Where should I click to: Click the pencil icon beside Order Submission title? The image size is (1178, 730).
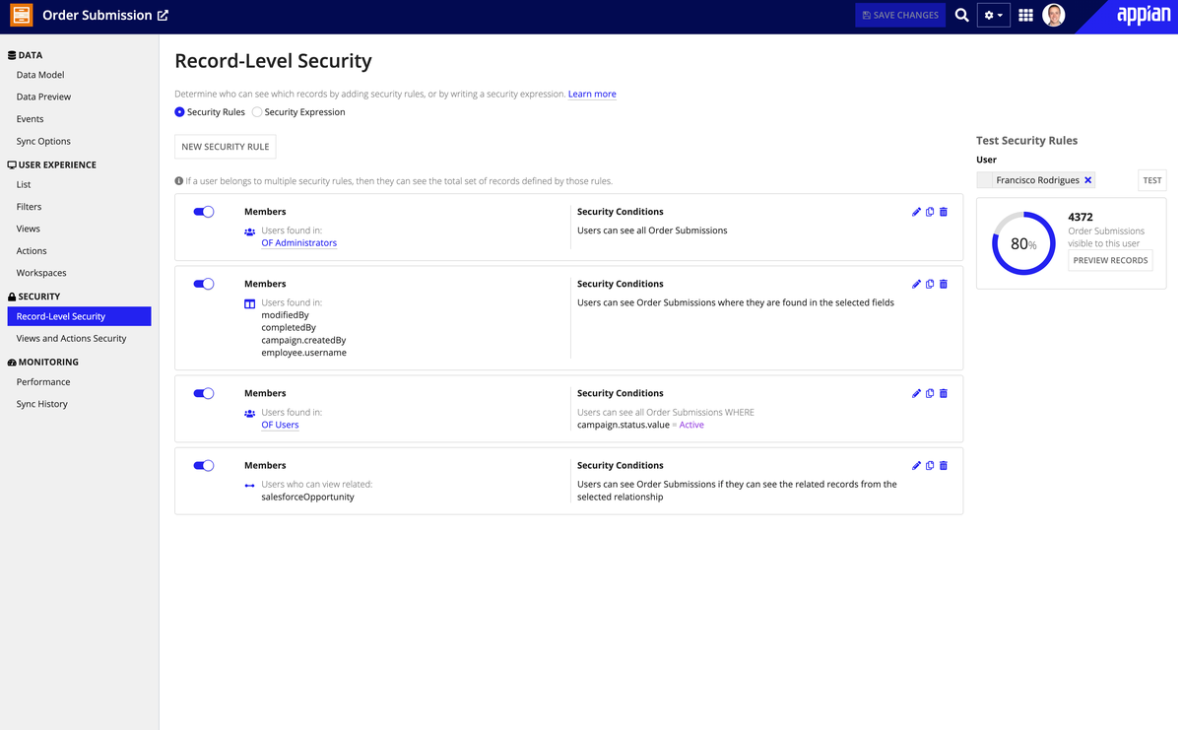[163, 16]
